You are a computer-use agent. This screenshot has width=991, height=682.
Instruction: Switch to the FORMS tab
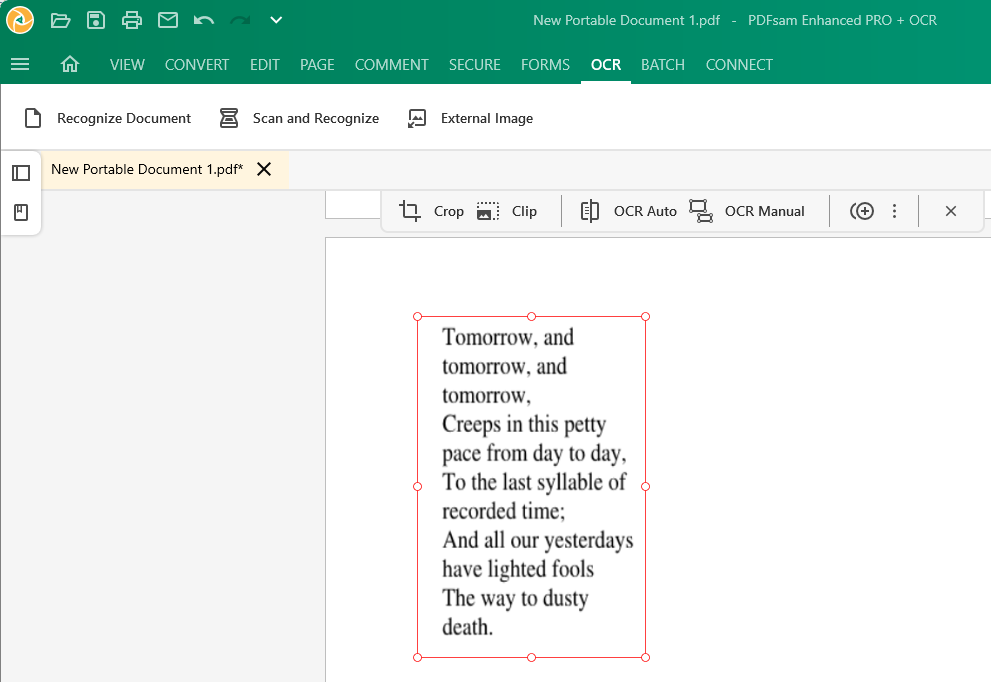pyautogui.click(x=545, y=65)
